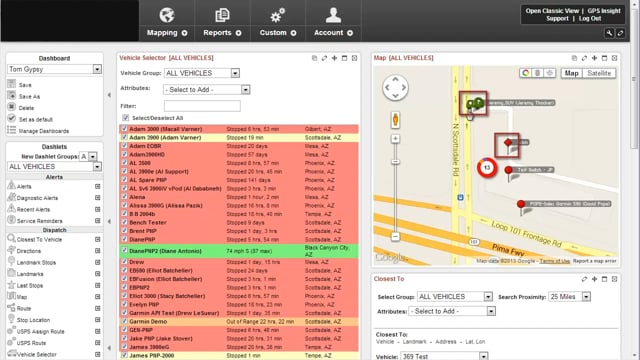Click the Street View pegman on map
This screenshot has height=360, width=640.
pyautogui.click(x=395, y=120)
